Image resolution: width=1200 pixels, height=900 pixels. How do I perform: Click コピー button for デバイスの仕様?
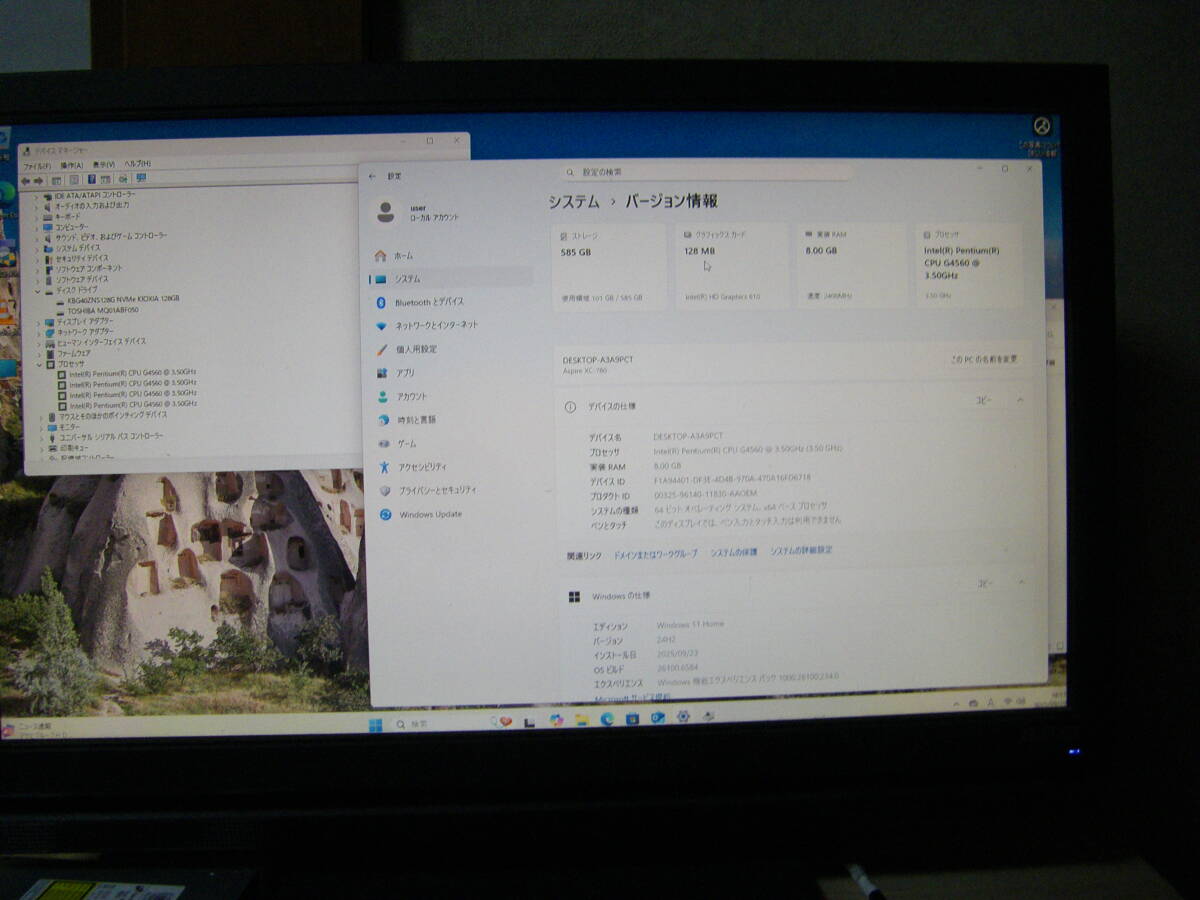click(x=984, y=400)
